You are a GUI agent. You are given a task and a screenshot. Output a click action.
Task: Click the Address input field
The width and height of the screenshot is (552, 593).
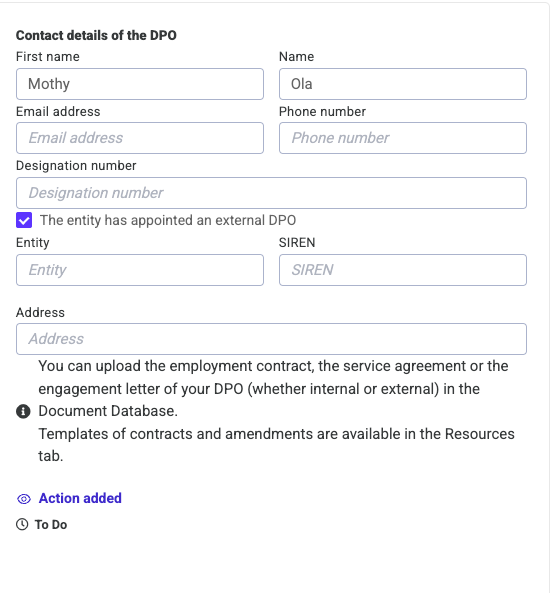pyautogui.click(x=271, y=339)
